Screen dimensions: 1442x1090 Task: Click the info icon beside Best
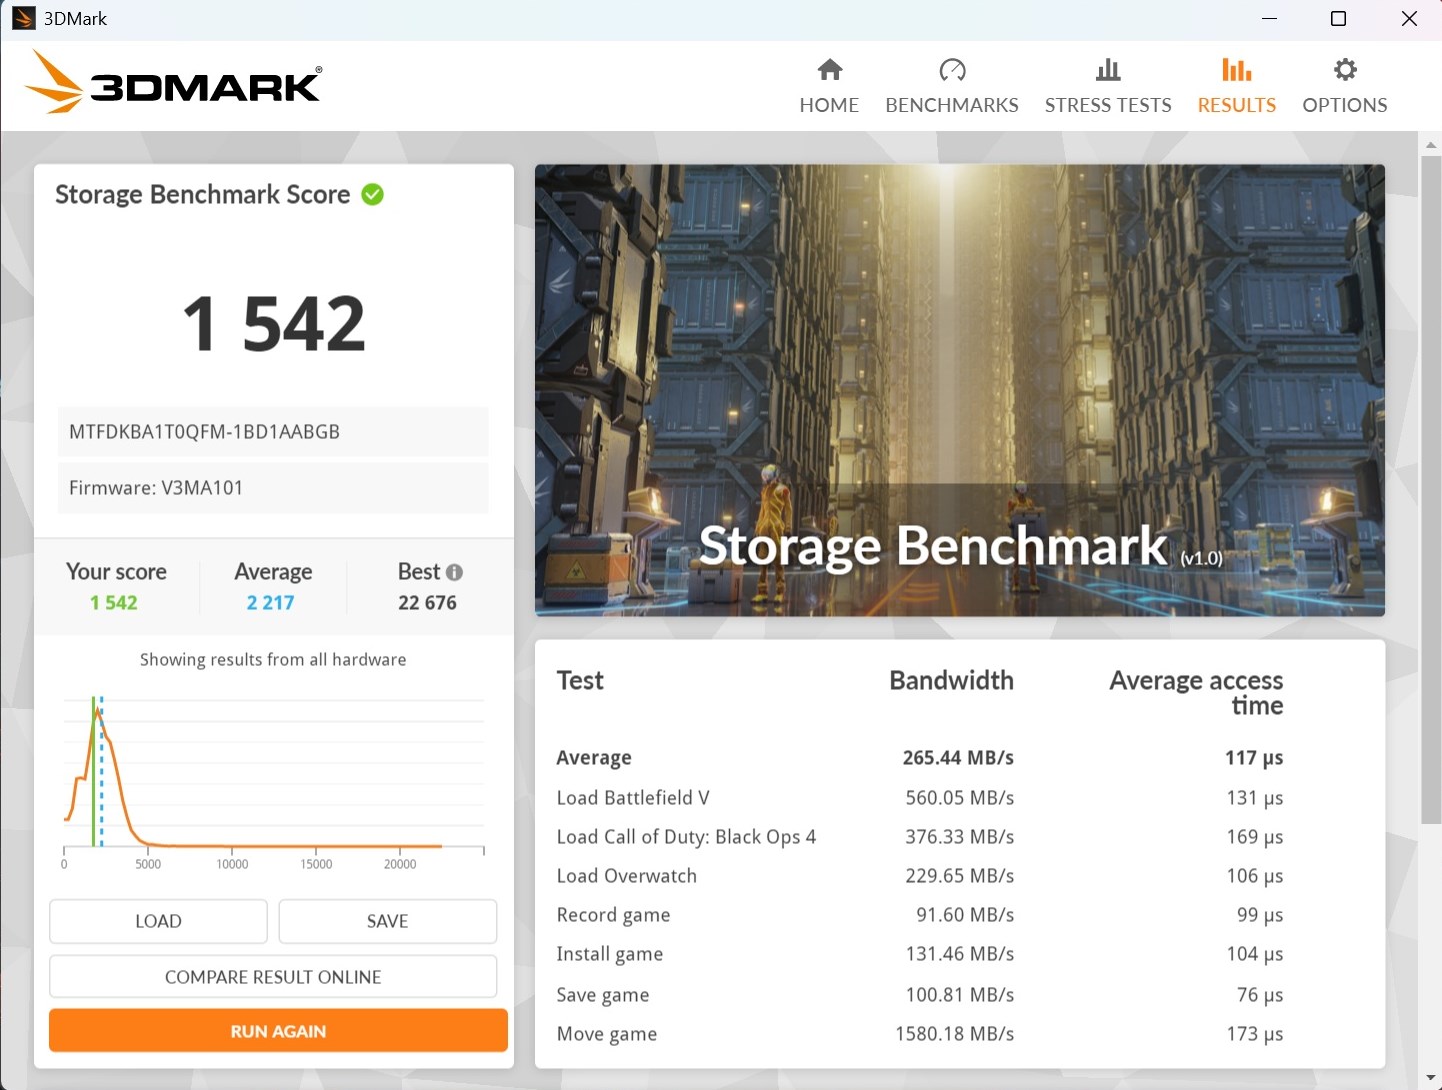(455, 572)
